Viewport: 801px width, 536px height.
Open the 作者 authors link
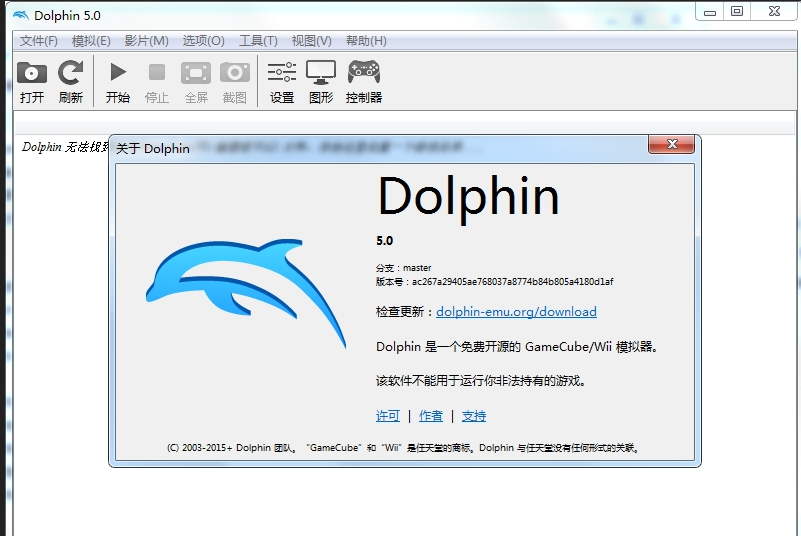(x=431, y=416)
